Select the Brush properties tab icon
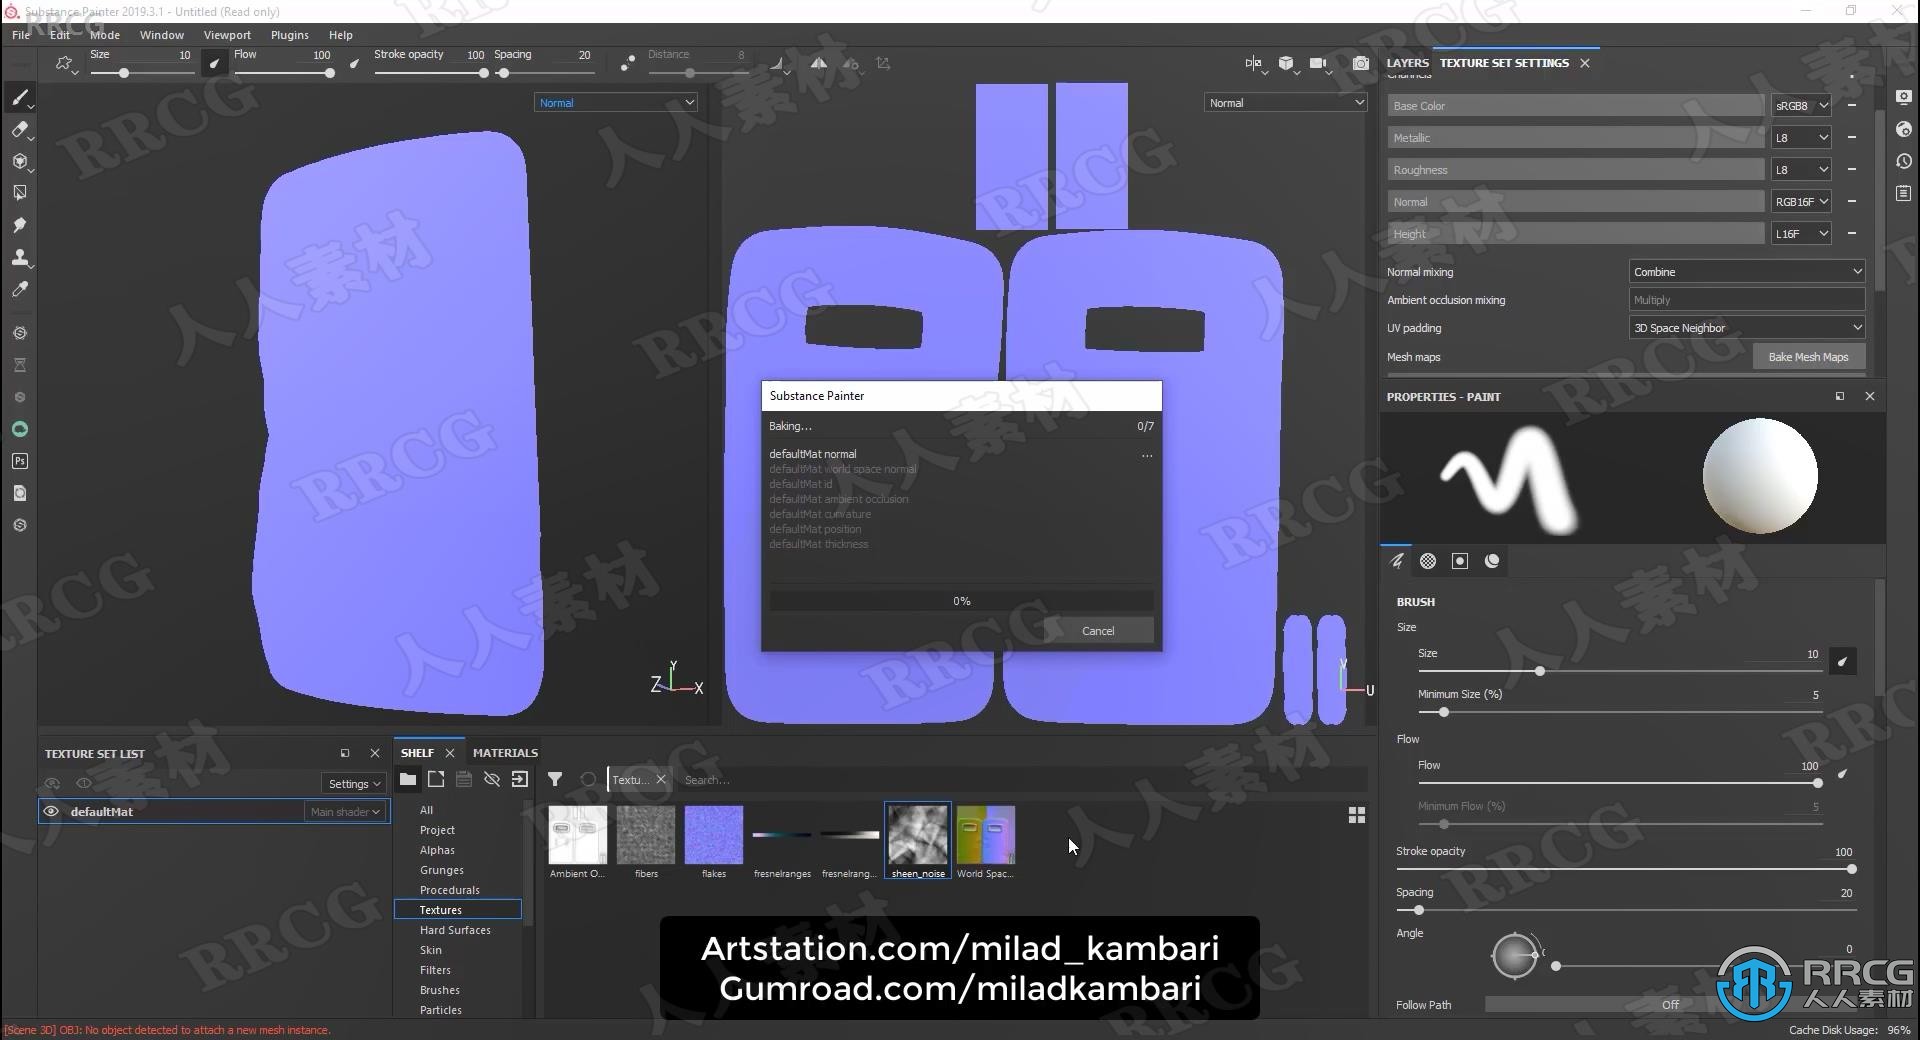Screen dimensions: 1920x1040 pos(1396,561)
